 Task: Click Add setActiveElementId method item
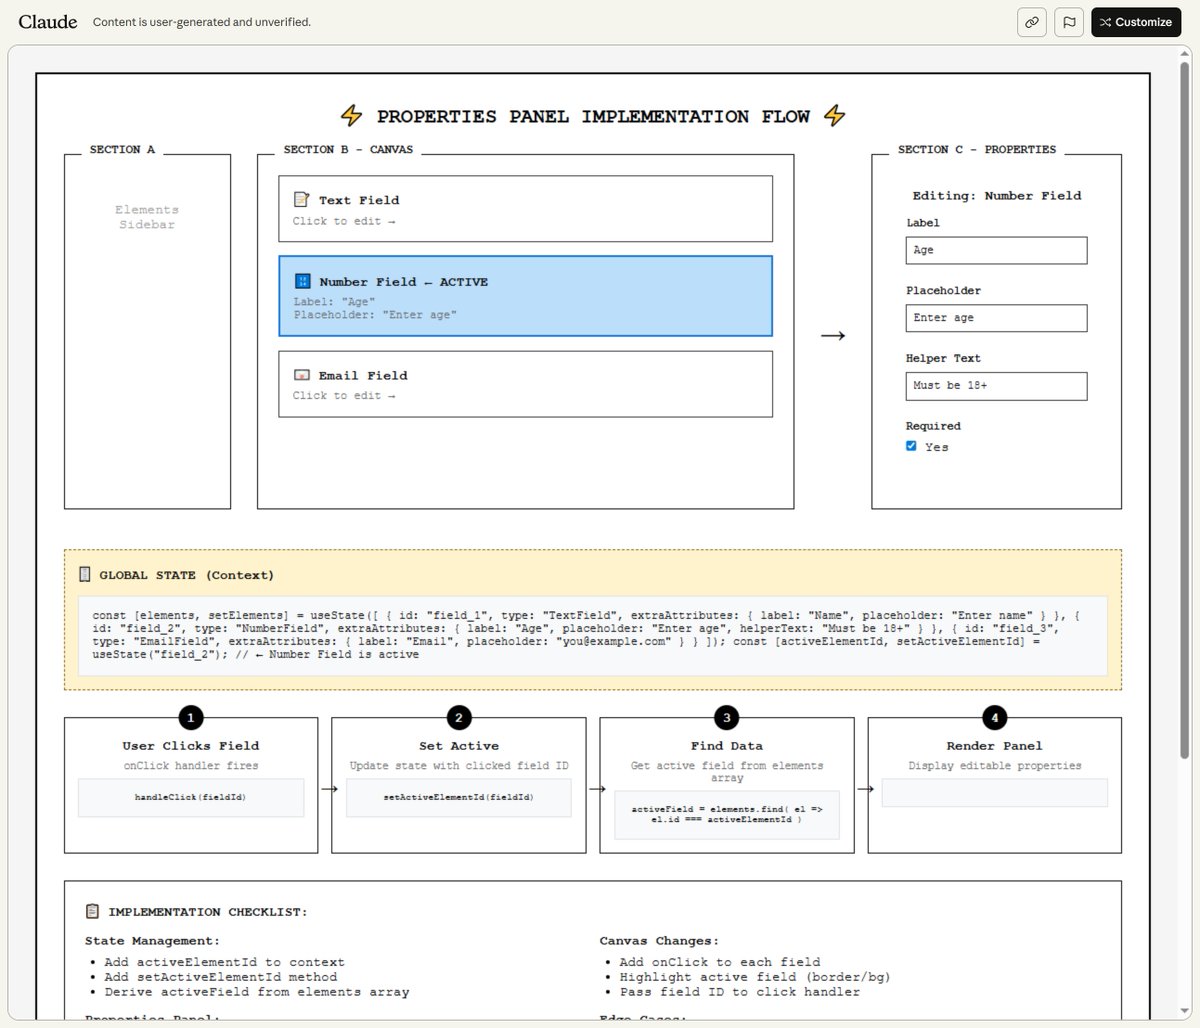(221, 977)
